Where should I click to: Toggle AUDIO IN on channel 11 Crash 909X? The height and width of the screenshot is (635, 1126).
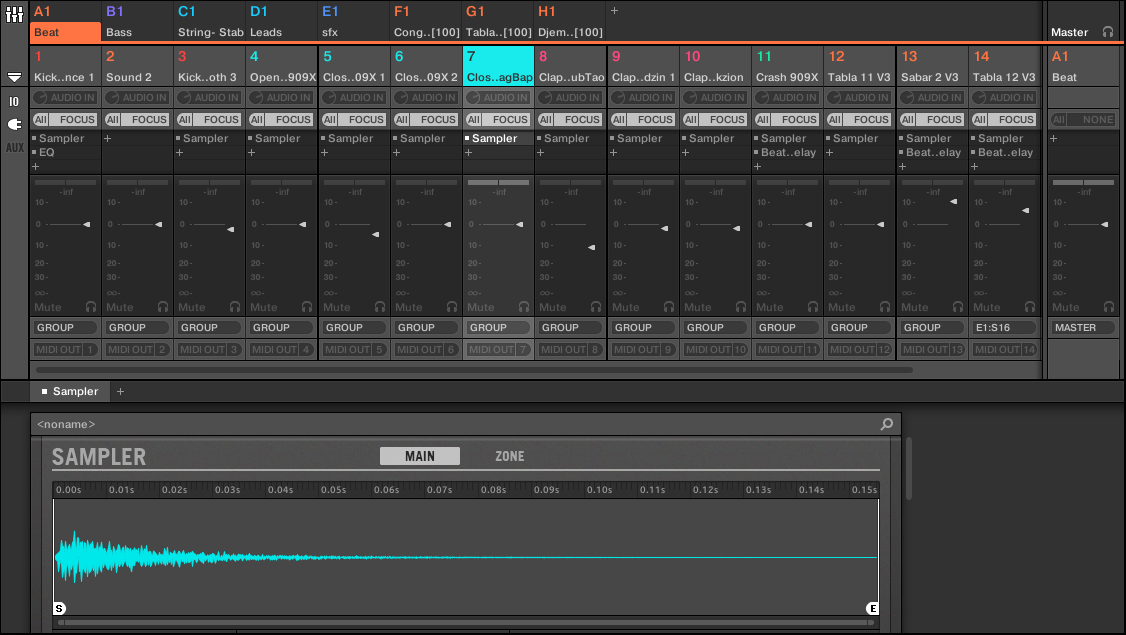[787, 98]
